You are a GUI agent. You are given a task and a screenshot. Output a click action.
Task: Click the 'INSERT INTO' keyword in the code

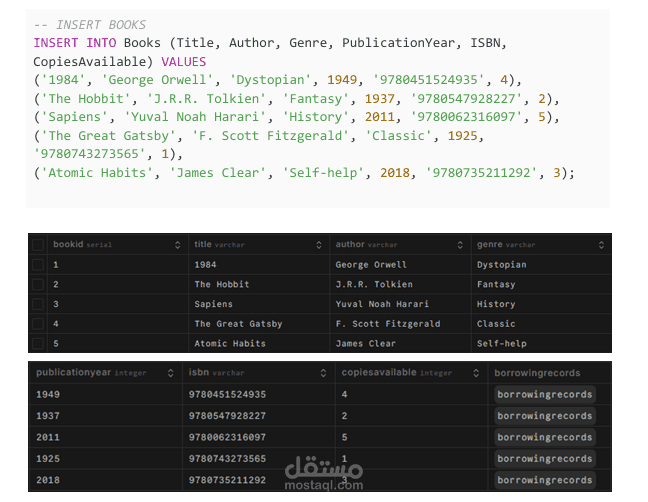click(75, 43)
